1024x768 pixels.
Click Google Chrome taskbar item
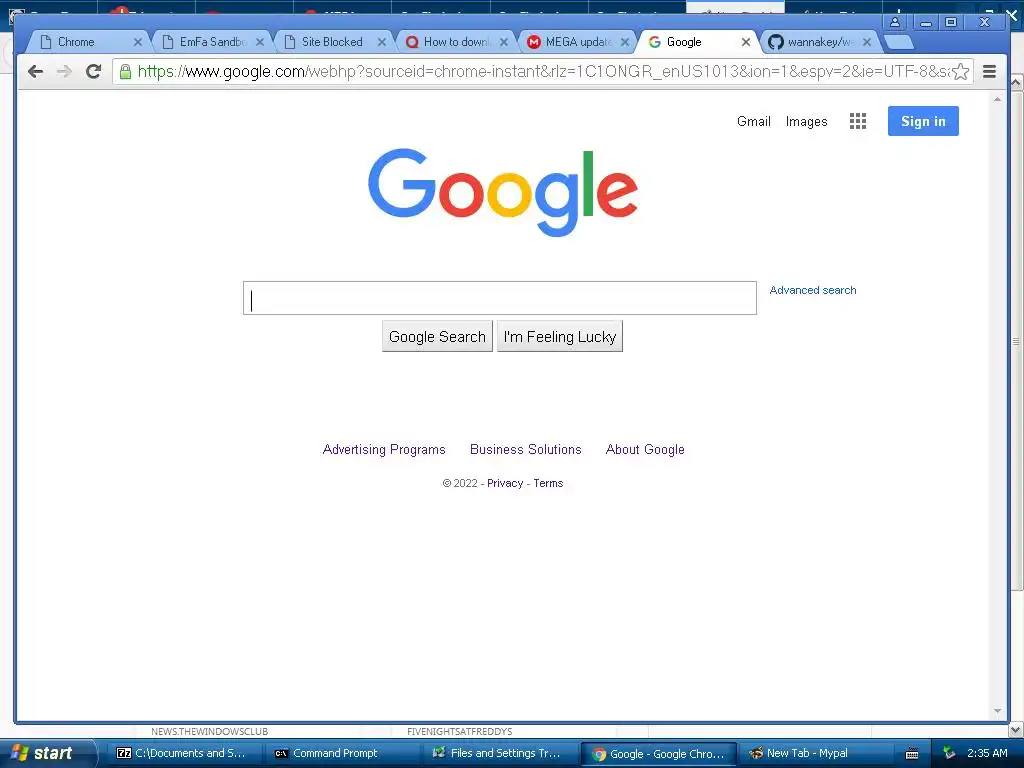point(658,754)
